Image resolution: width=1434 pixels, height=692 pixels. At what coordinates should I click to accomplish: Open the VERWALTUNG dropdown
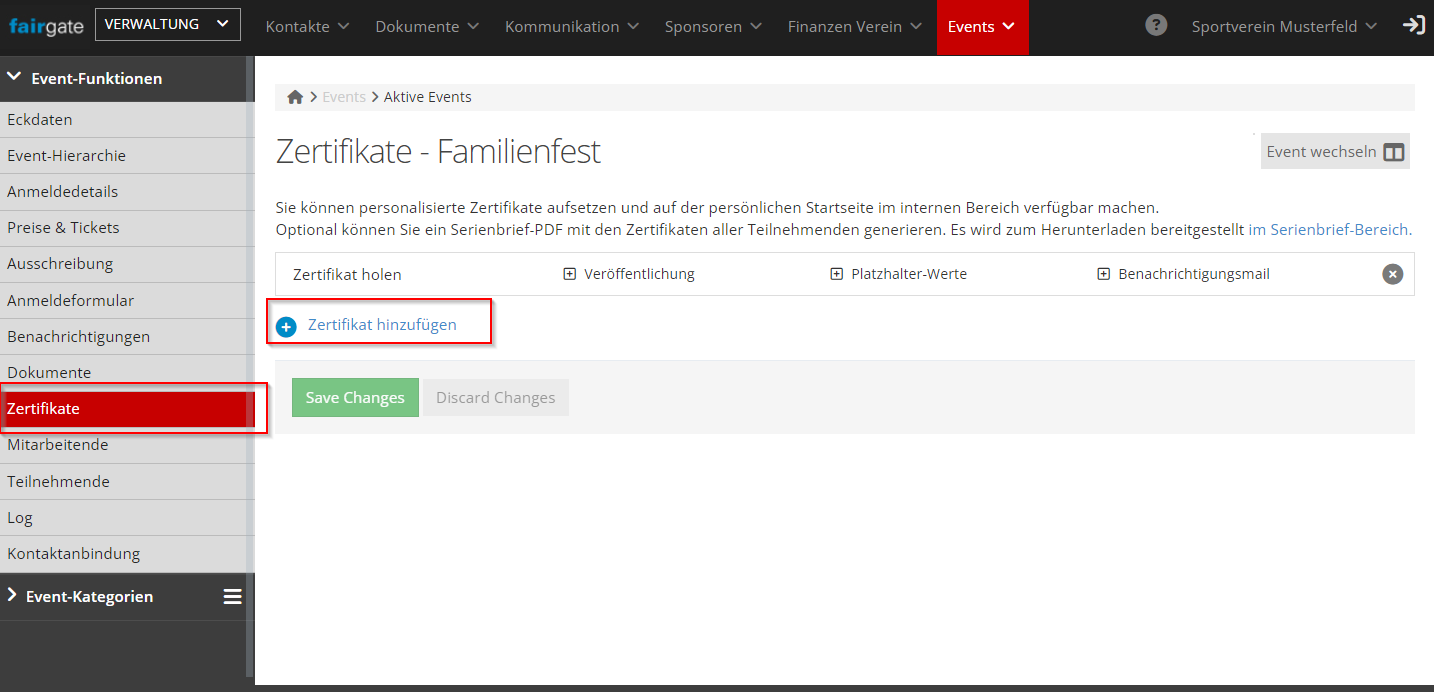click(x=167, y=25)
